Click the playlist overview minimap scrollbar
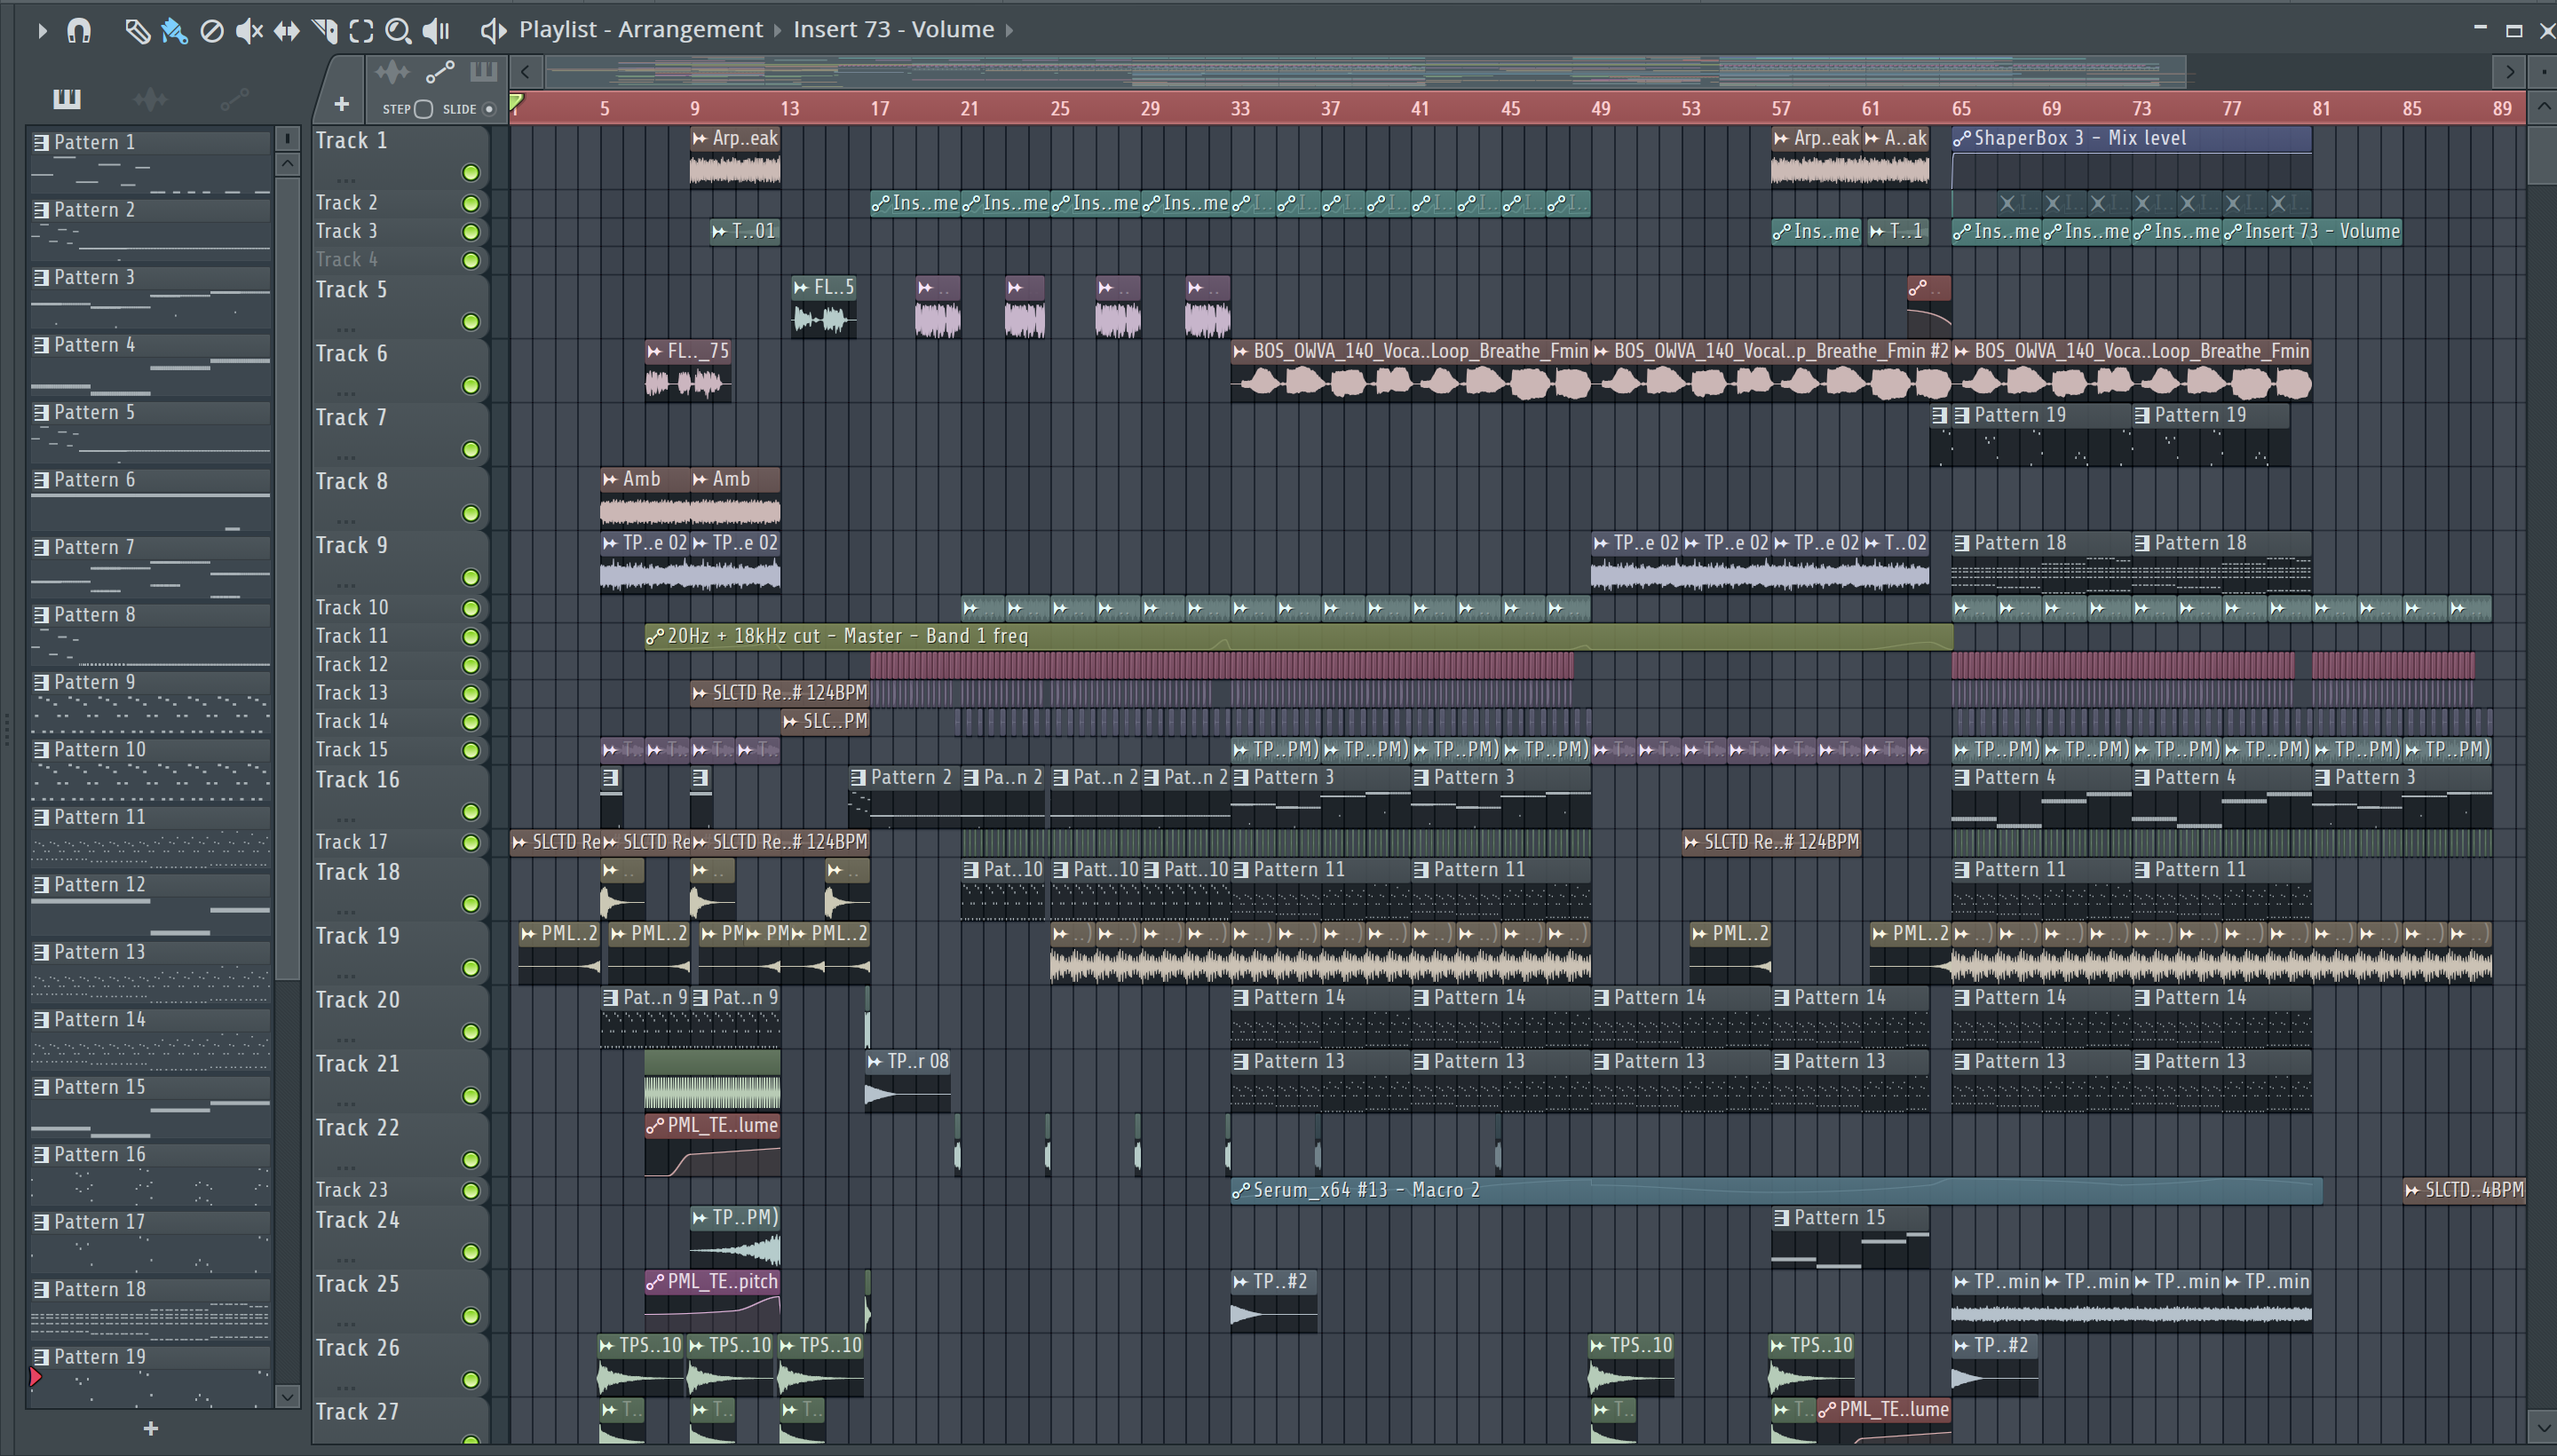 (x=1365, y=72)
